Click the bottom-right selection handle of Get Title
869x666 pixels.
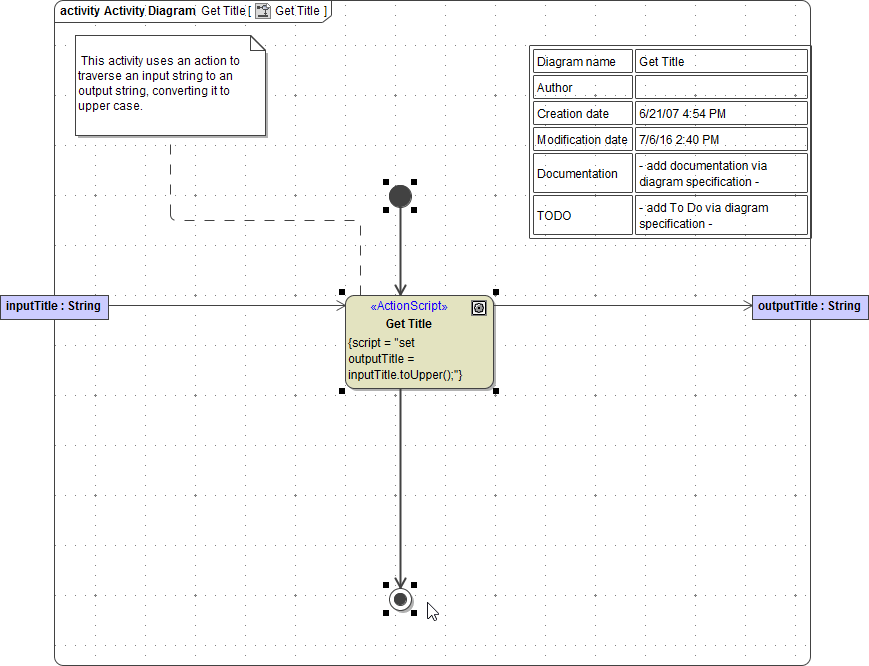pos(494,391)
